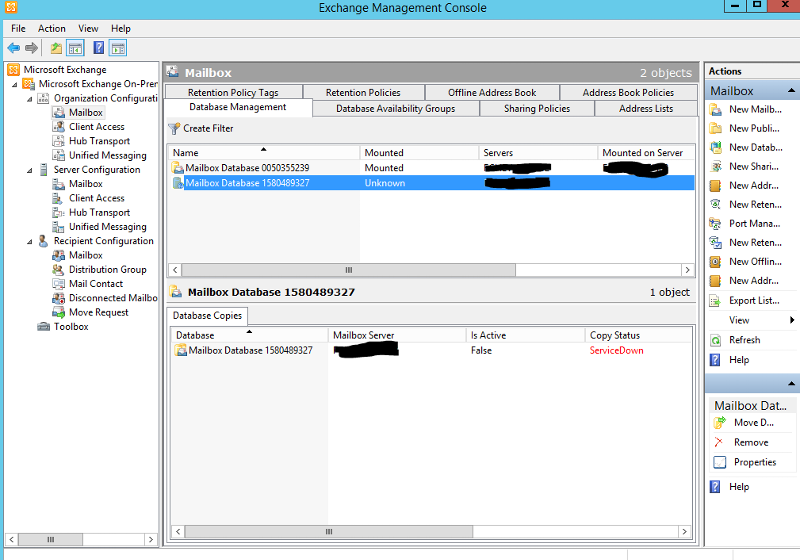
Task: Click the Disconnected Mailbox tree icon
Action: pyautogui.click(x=59, y=298)
